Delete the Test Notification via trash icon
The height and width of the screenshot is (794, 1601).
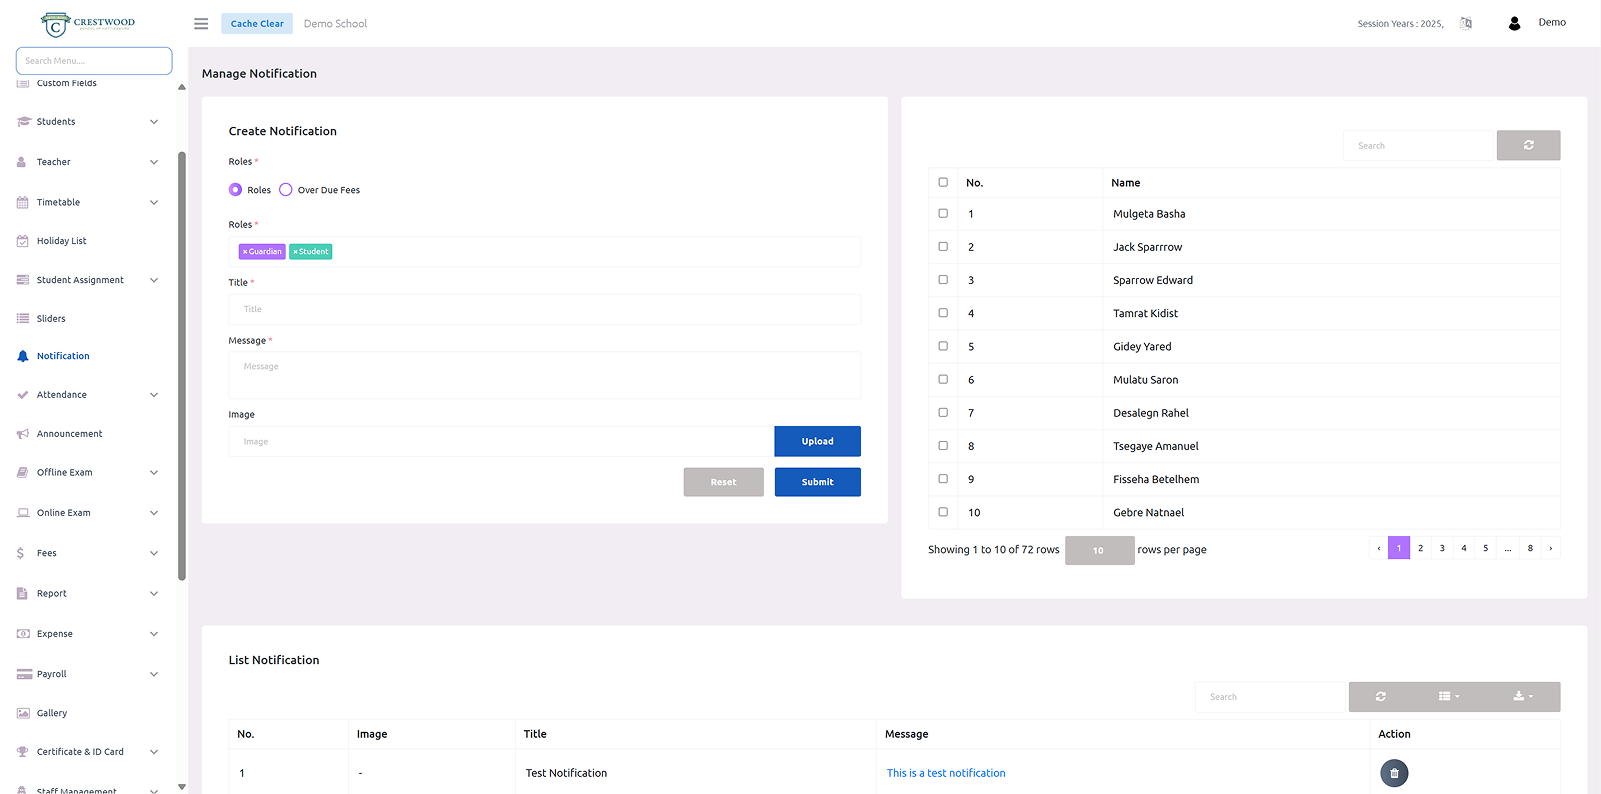coord(1393,773)
